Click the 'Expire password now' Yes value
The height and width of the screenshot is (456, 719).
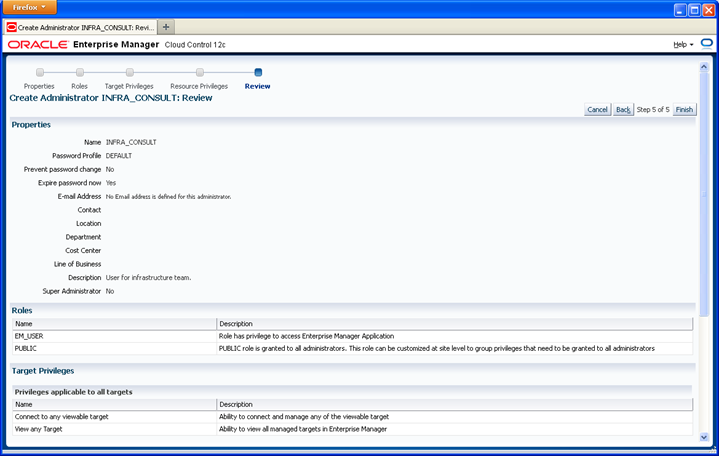[111, 183]
